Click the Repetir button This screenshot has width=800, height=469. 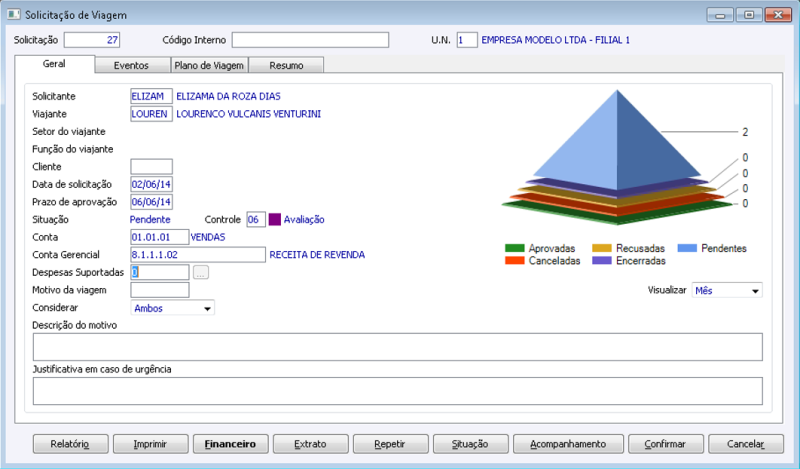(x=391, y=444)
